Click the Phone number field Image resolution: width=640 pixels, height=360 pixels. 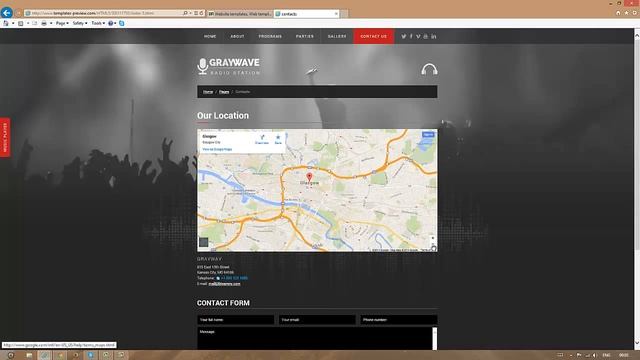tap(399, 320)
